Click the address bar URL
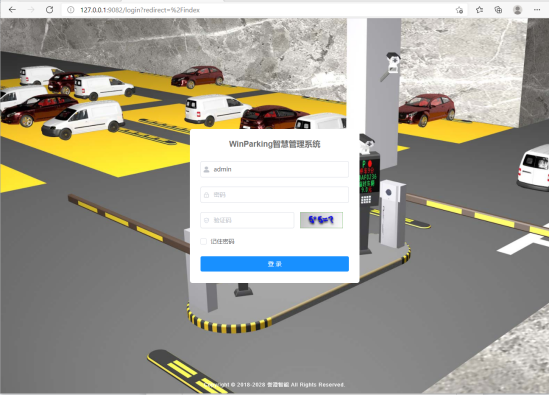Screen dimensions: 549x395 coord(140,10)
